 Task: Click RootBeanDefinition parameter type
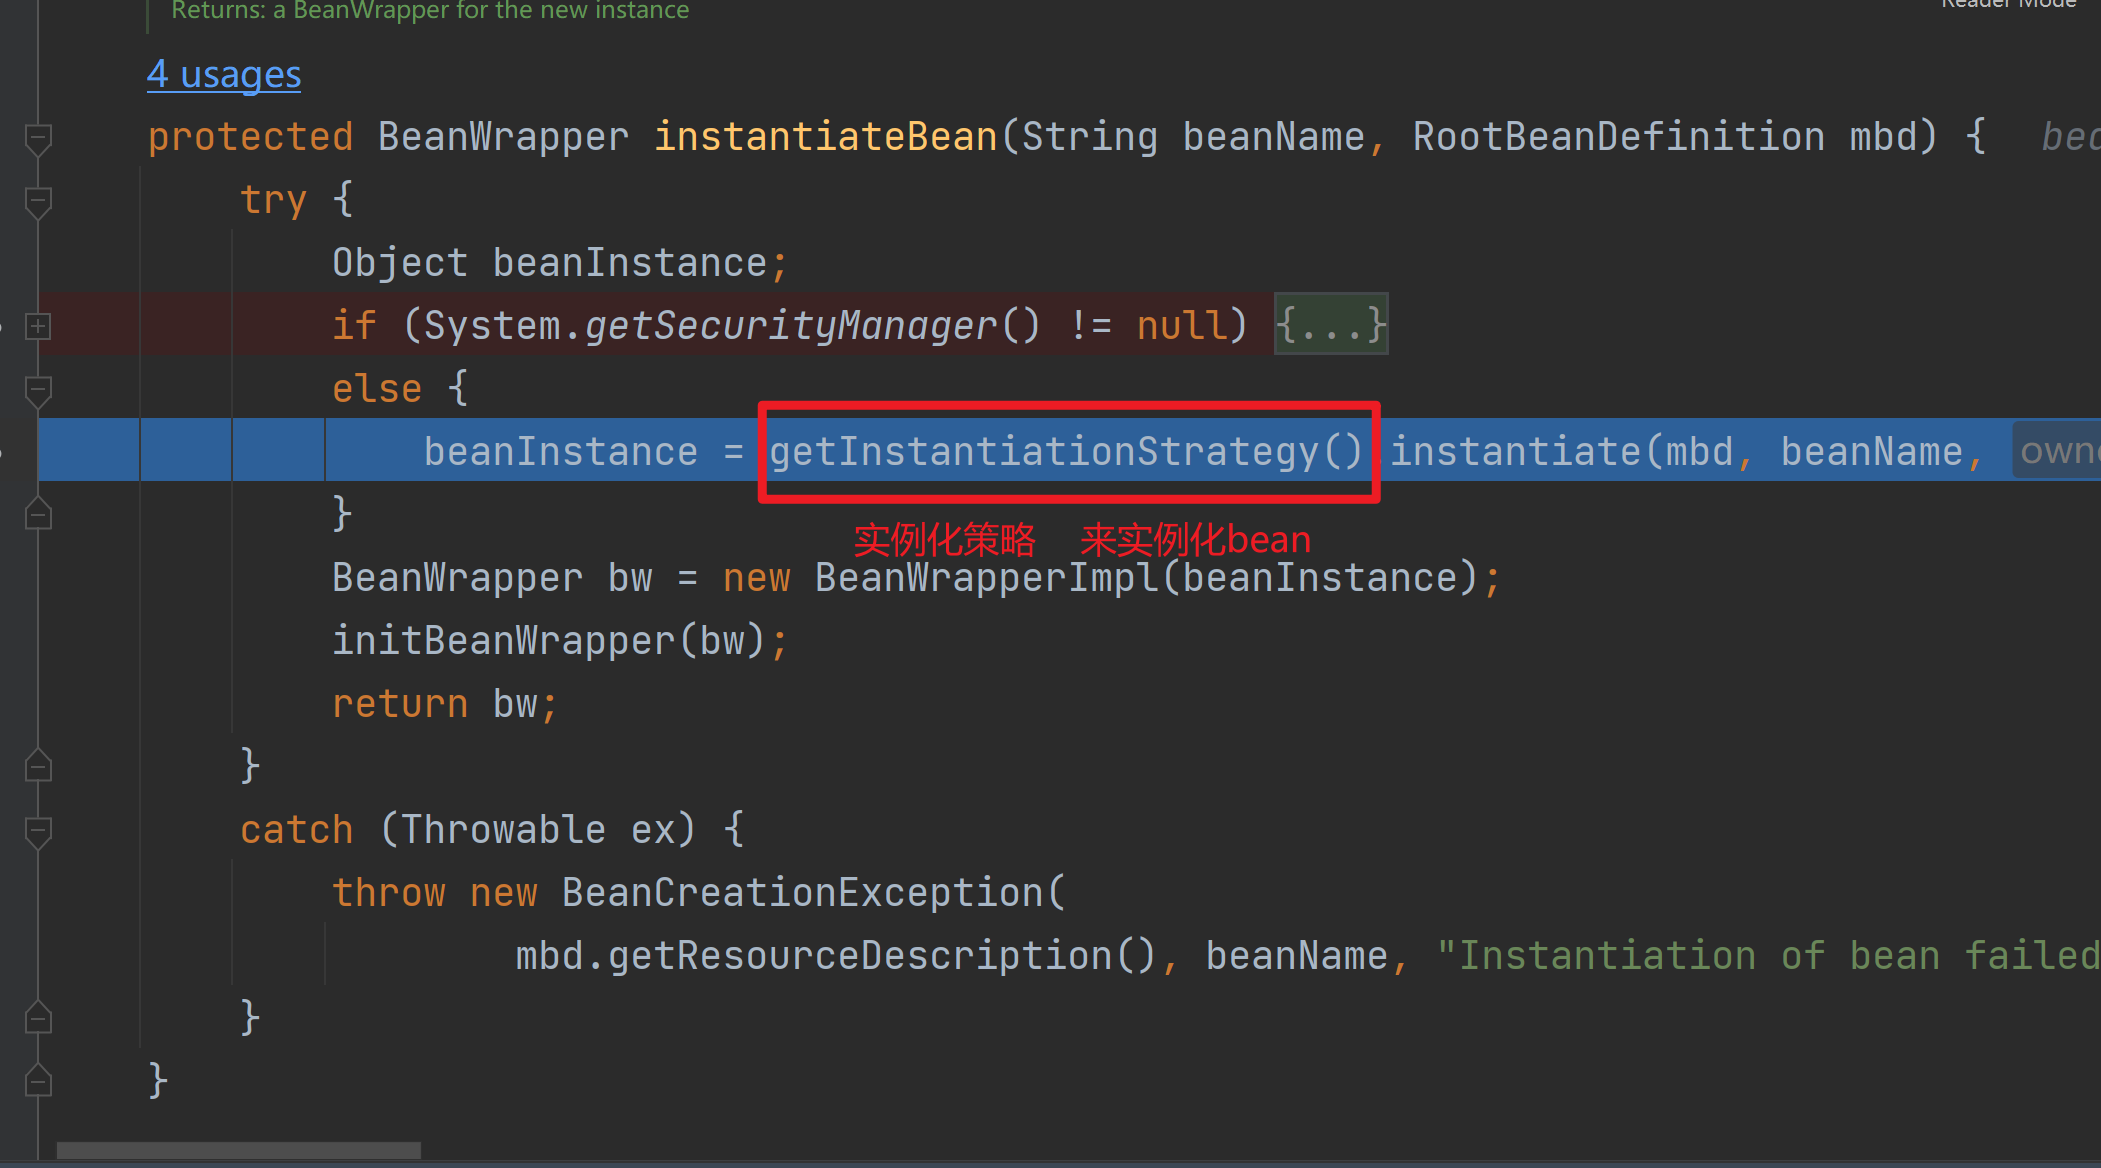coord(1619,137)
